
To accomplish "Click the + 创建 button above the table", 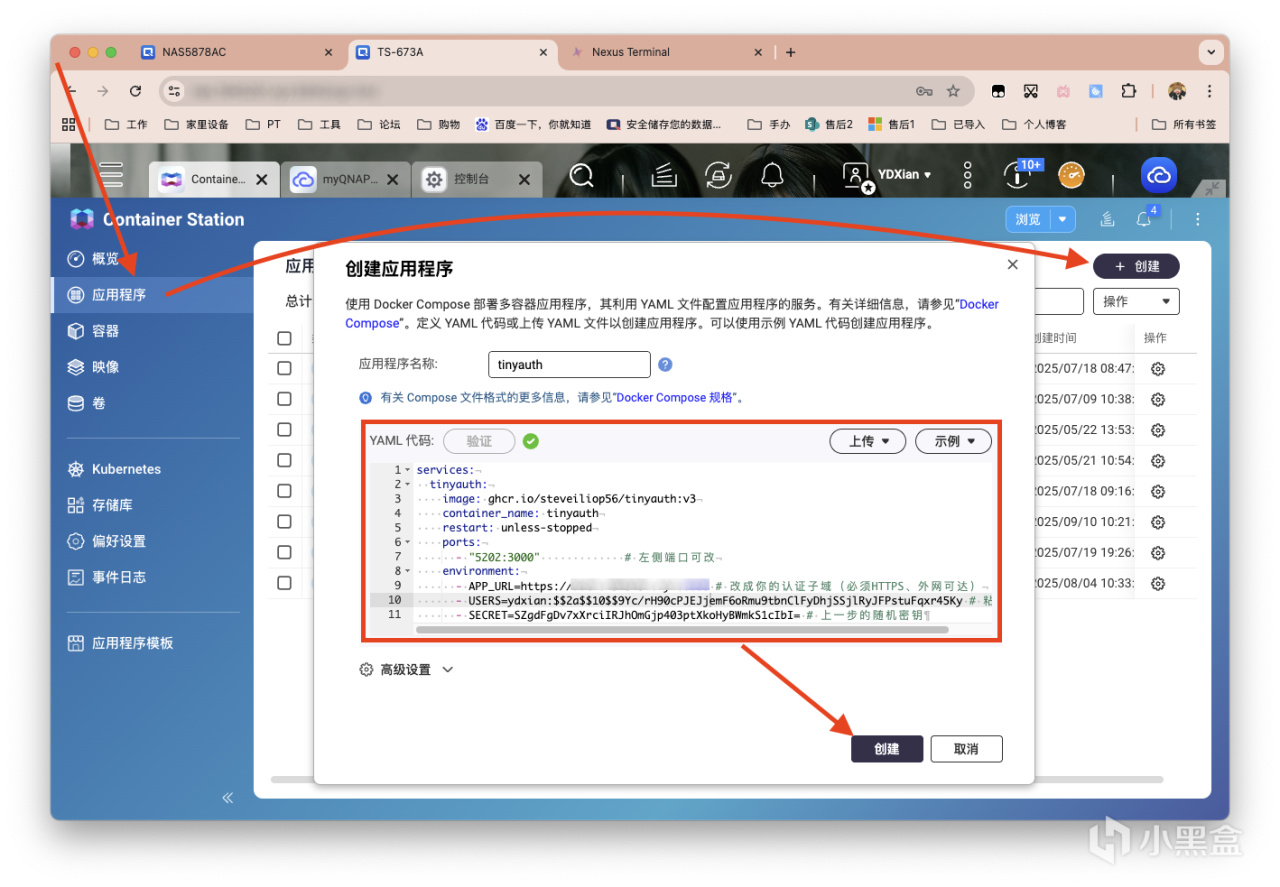I will (x=1136, y=266).
